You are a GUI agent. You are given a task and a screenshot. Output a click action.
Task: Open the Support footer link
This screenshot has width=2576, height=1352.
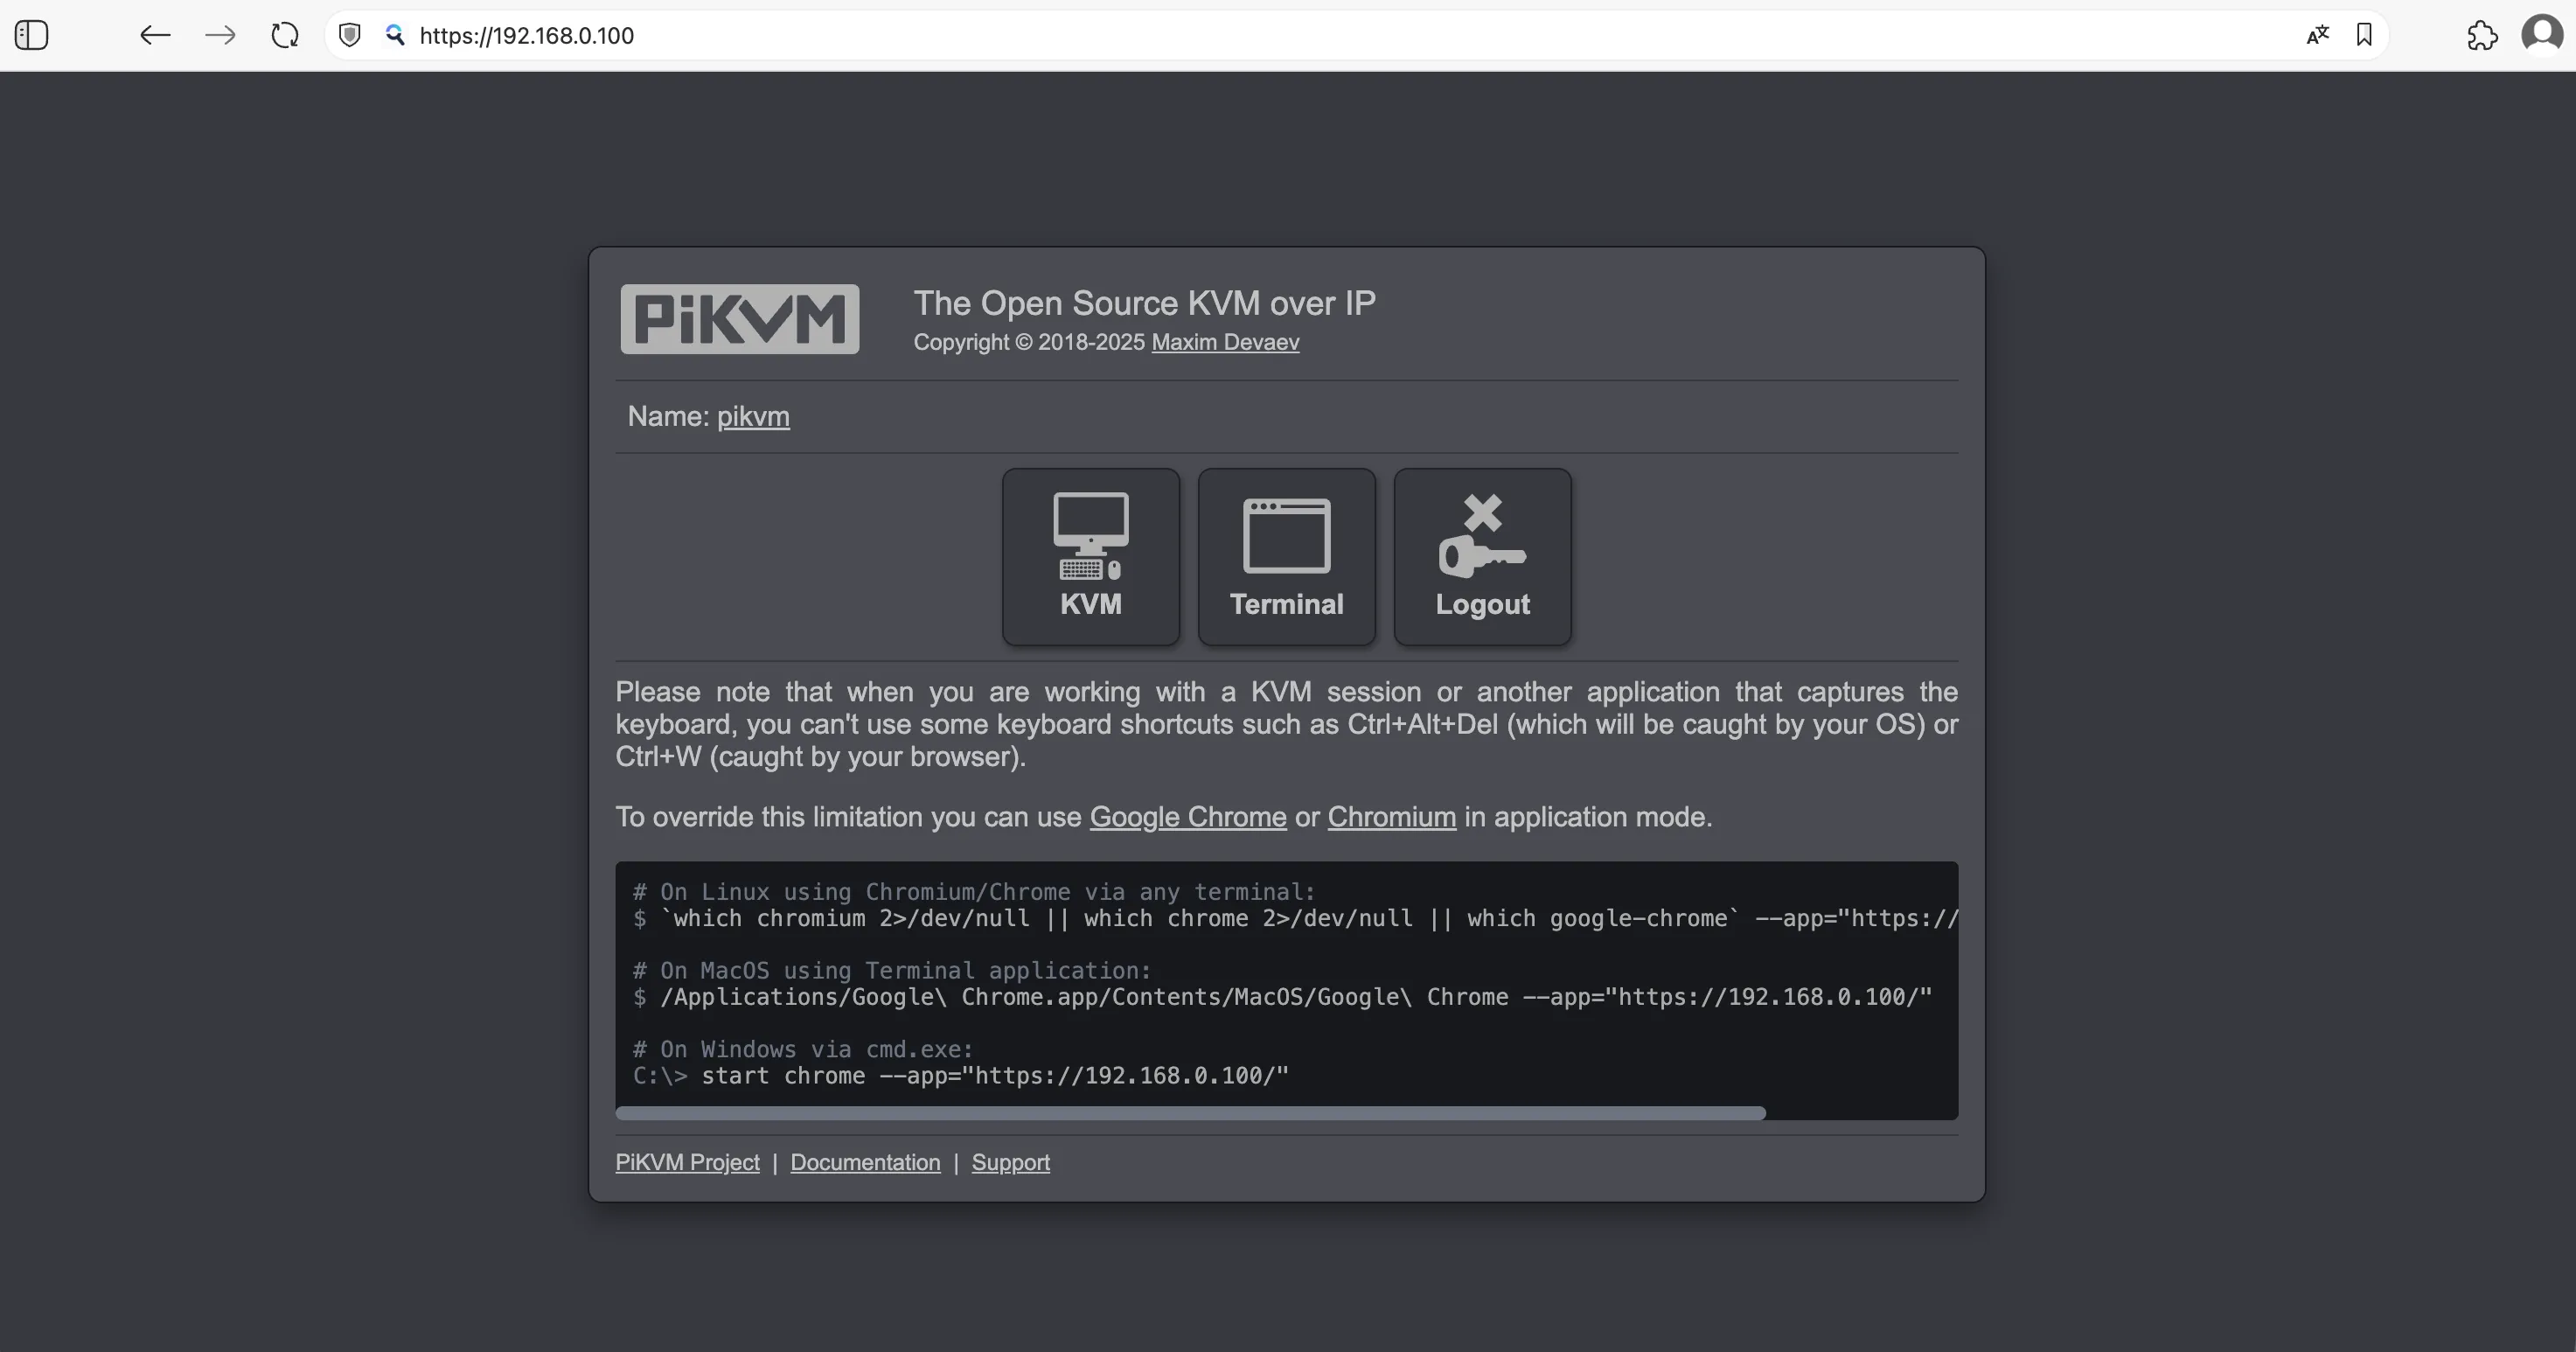tap(1010, 1163)
